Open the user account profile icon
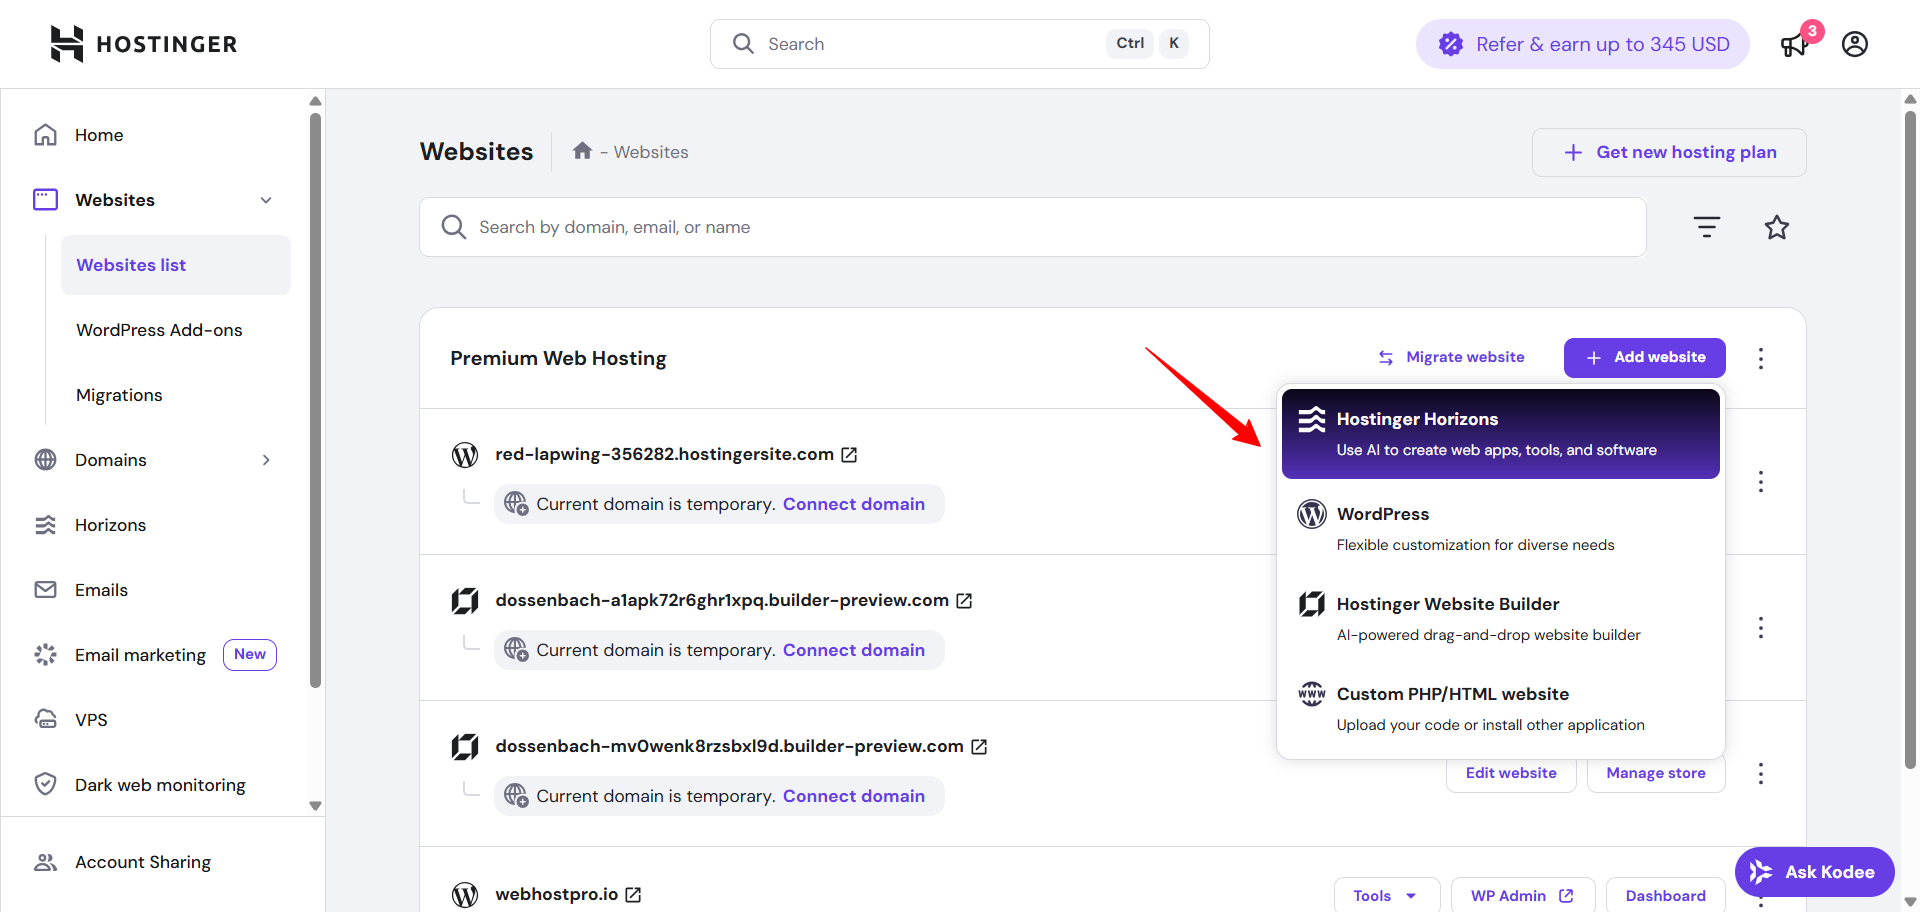1920x912 pixels. [x=1855, y=44]
